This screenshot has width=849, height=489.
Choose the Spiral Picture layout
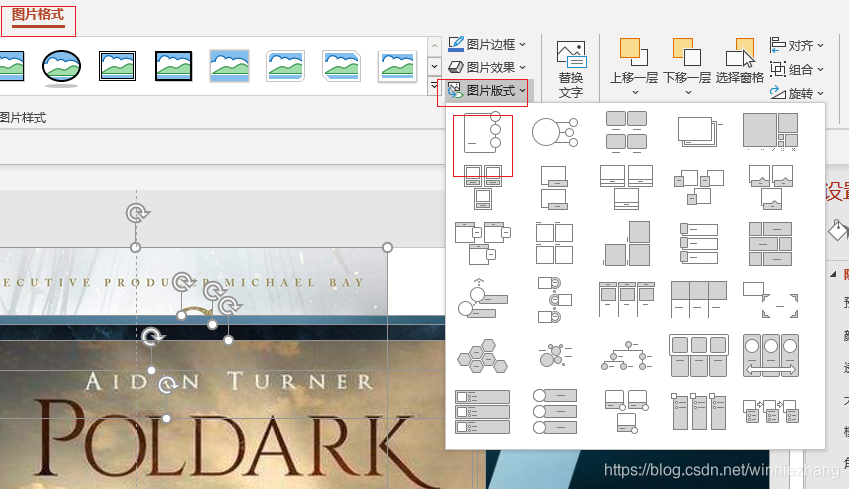click(x=770, y=132)
